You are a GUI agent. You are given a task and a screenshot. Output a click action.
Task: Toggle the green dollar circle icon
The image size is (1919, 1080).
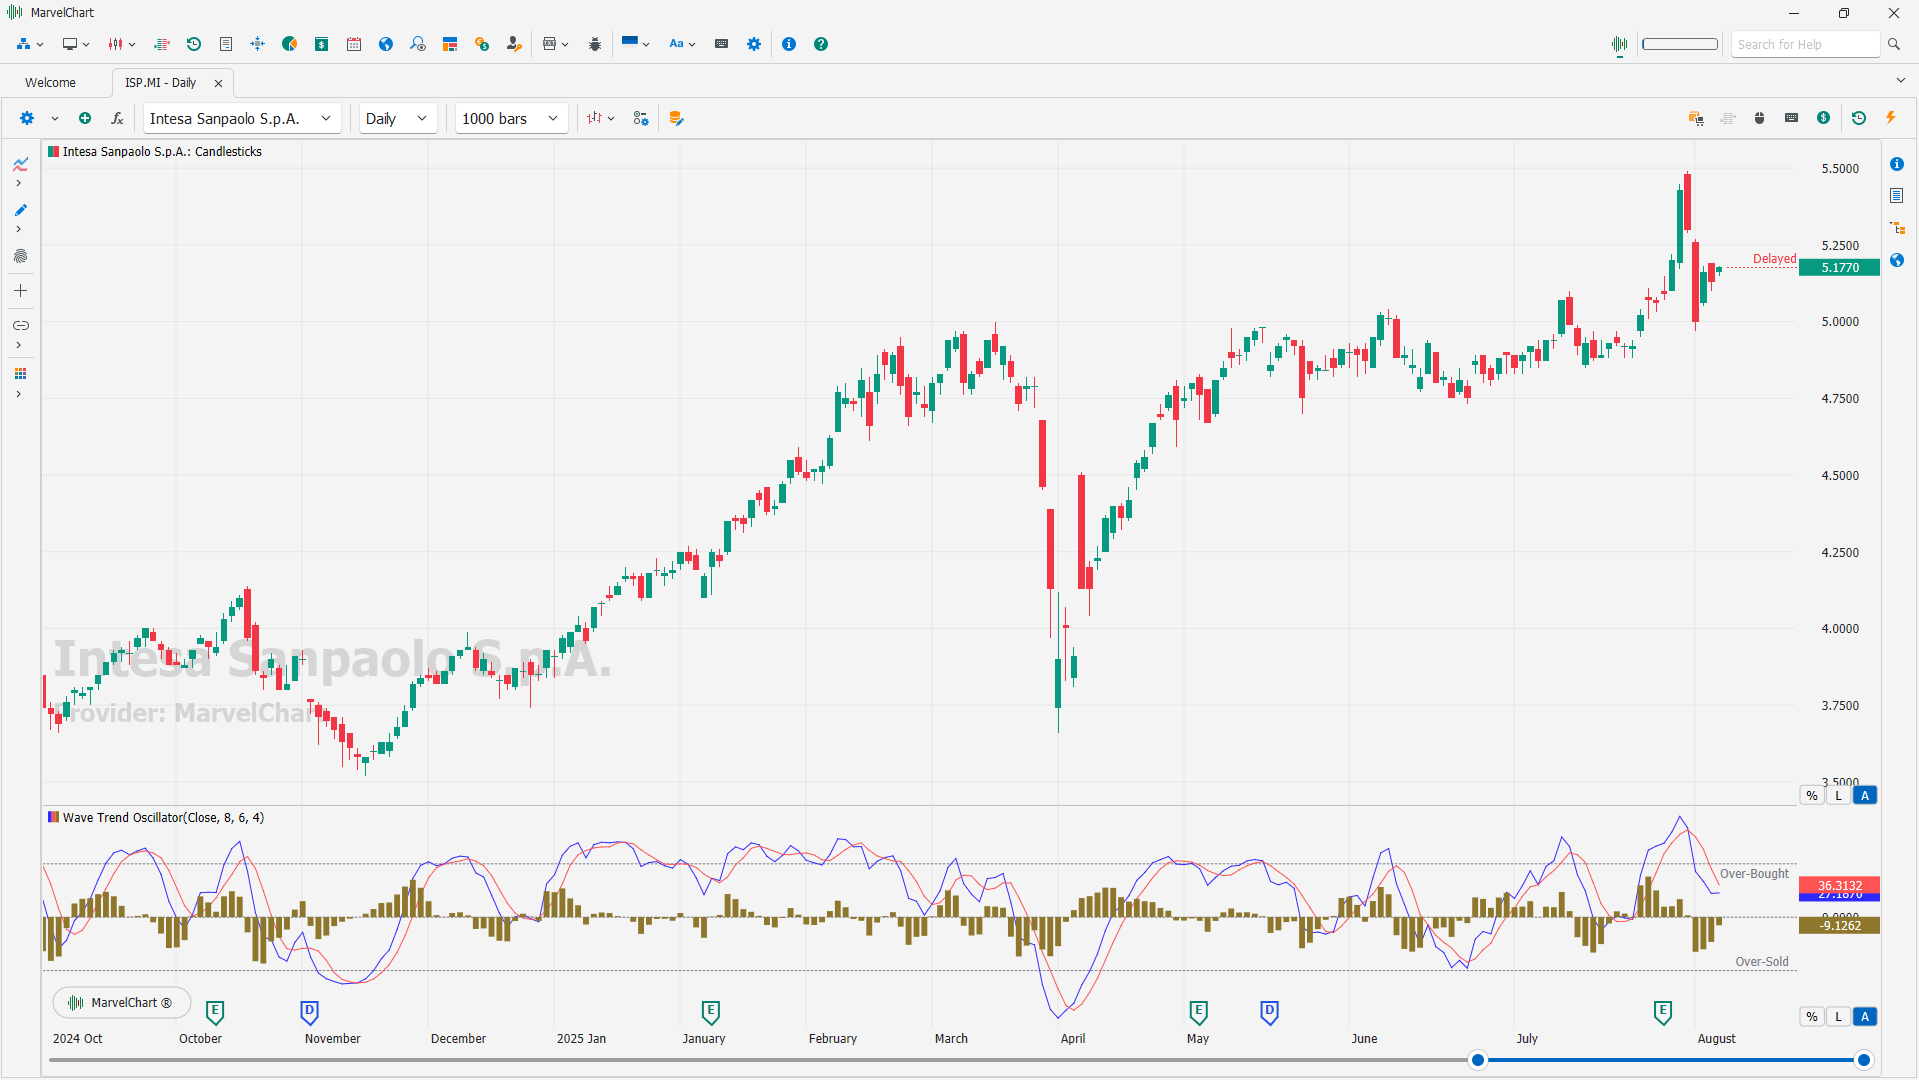1824,118
